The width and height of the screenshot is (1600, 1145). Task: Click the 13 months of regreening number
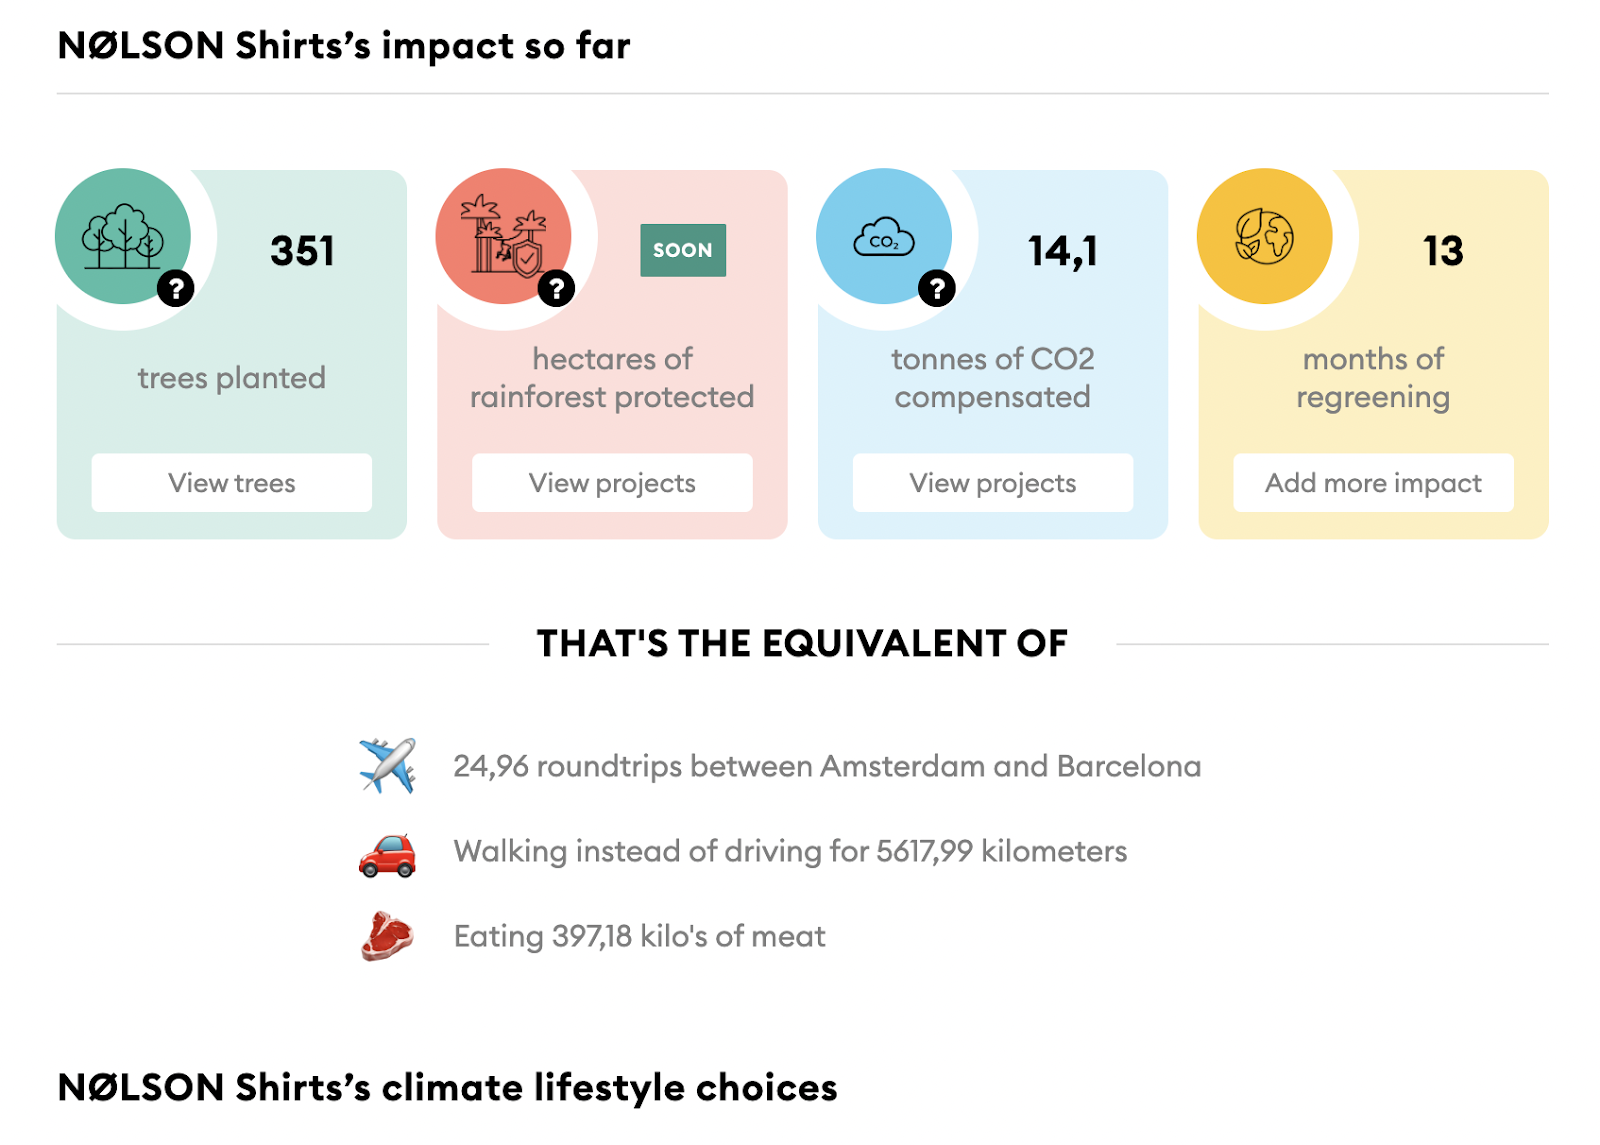tap(1443, 251)
